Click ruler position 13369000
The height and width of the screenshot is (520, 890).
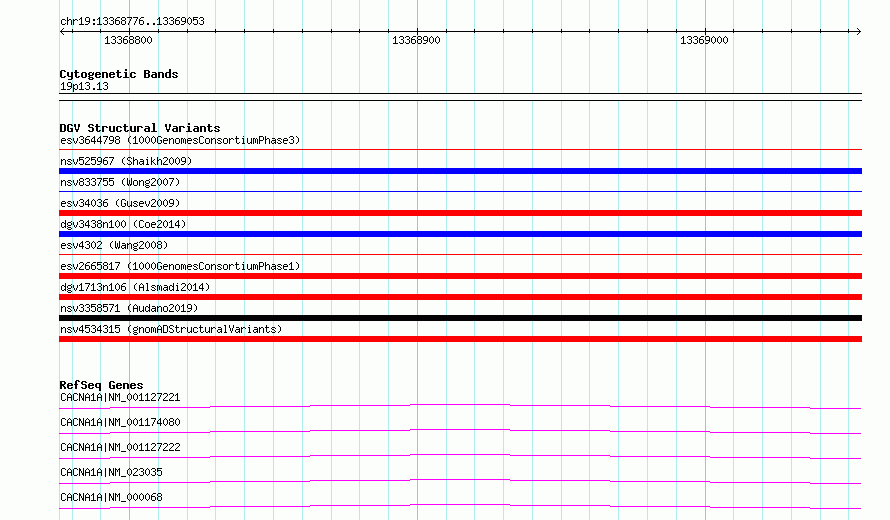click(704, 40)
